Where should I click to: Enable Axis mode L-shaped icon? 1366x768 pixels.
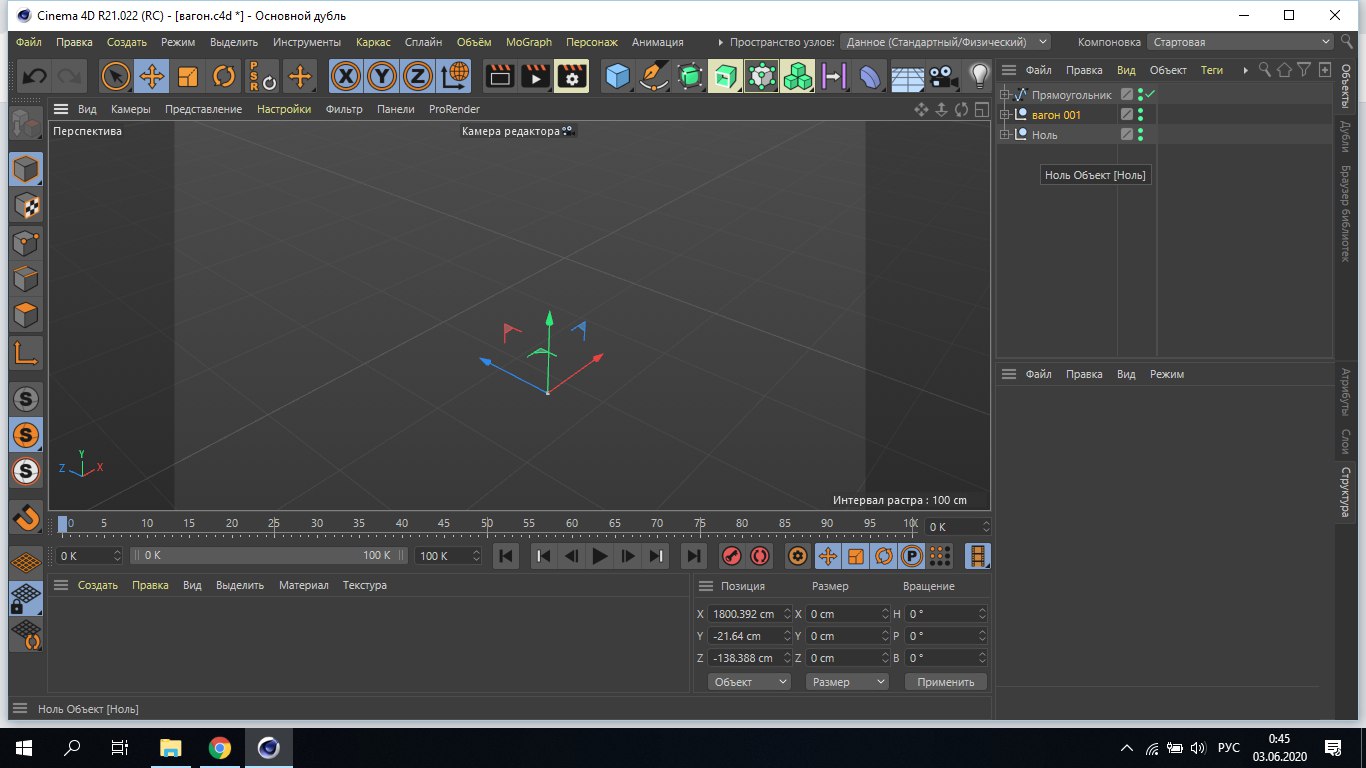pyautogui.click(x=26, y=352)
